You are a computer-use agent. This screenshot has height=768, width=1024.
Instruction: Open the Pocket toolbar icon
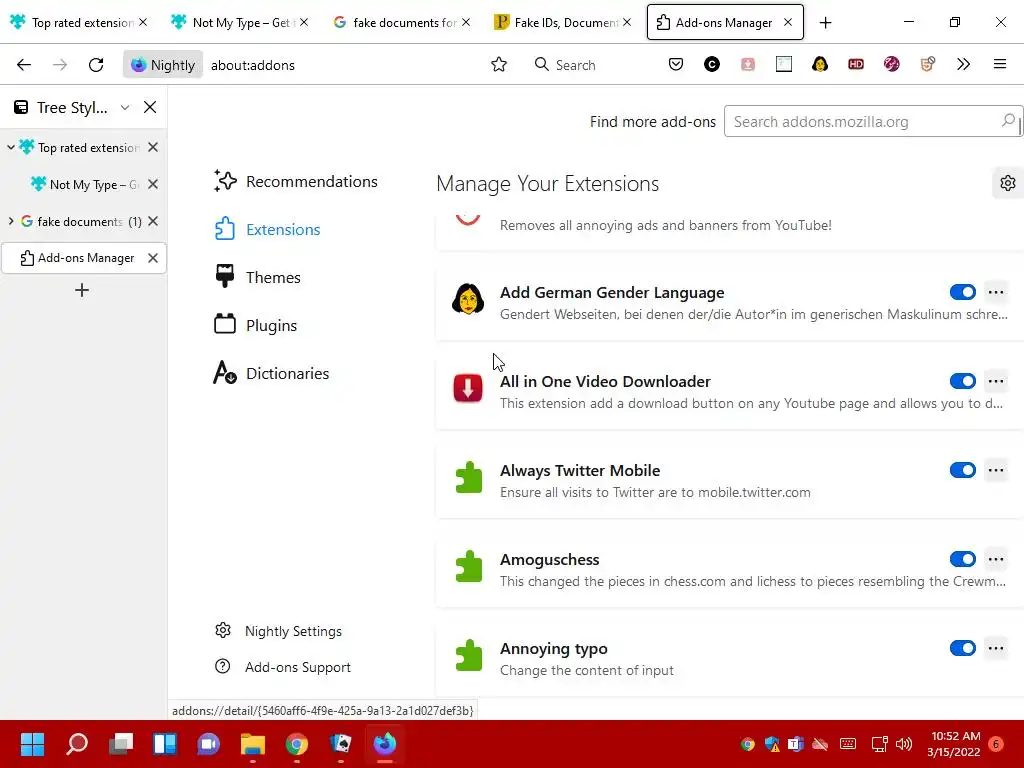(676, 64)
